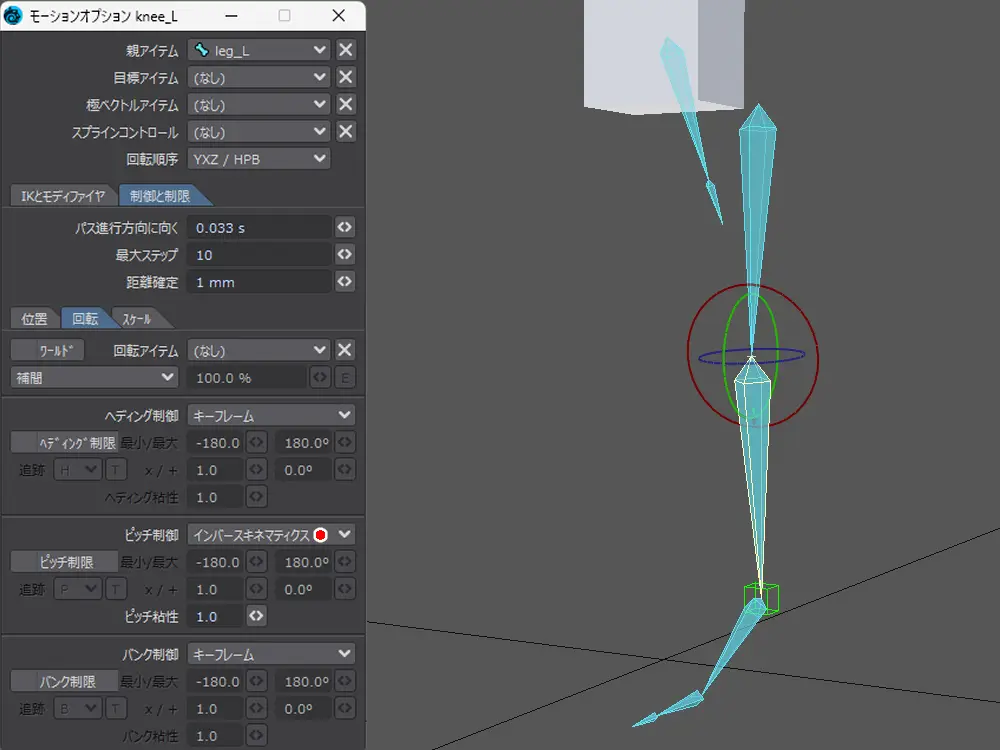Viewport: 1000px width, 750px height.
Task: Expand the 親アイテム leg_L dropdown
Action: pyautogui.click(x=259, y=50)
